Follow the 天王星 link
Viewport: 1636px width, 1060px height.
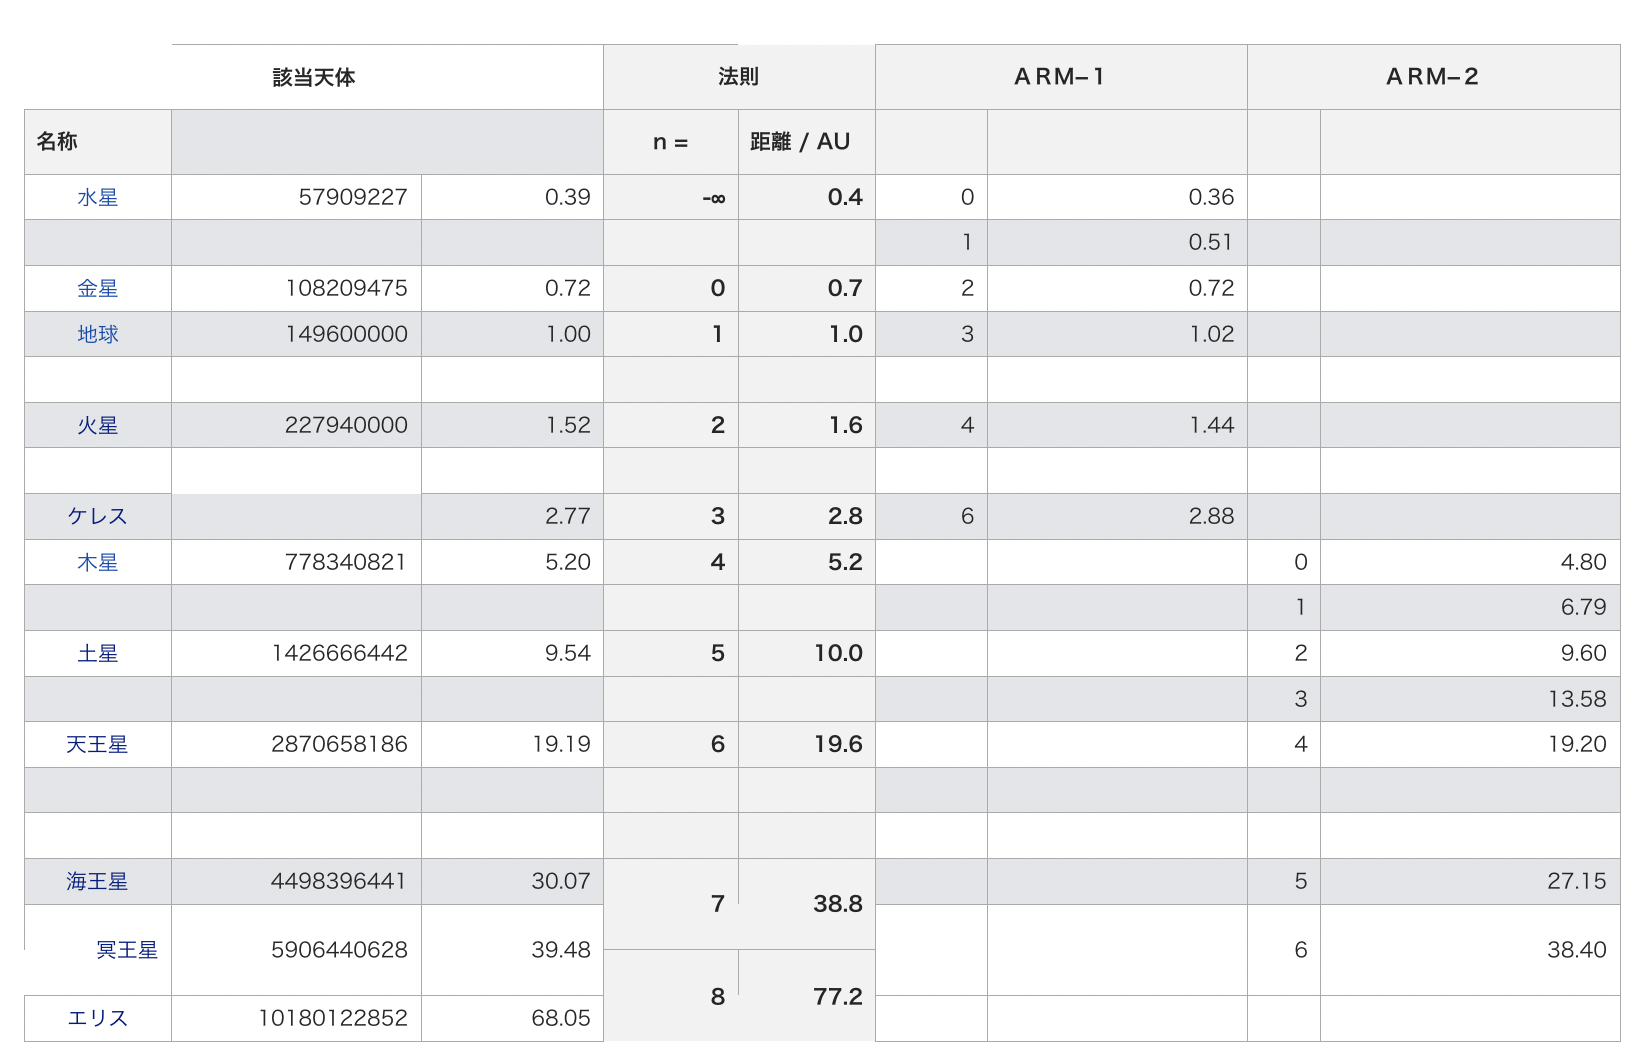click(x=97, y=745)
